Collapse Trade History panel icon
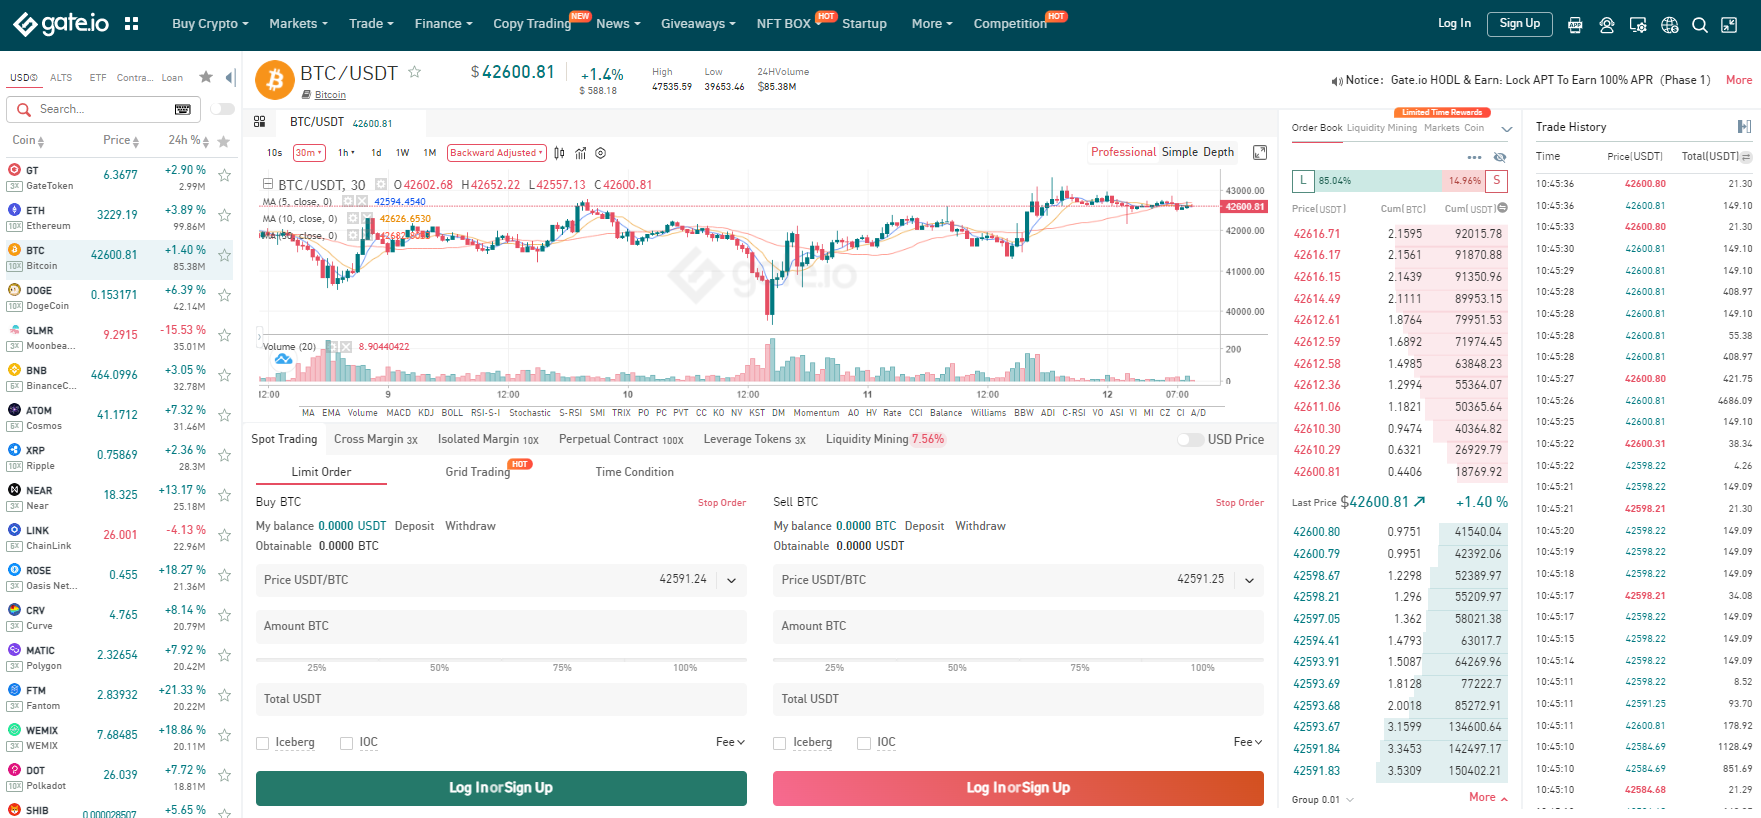Image resolution: width=1761 pixels, height=818 pixels. click(x=1744, y=126)
